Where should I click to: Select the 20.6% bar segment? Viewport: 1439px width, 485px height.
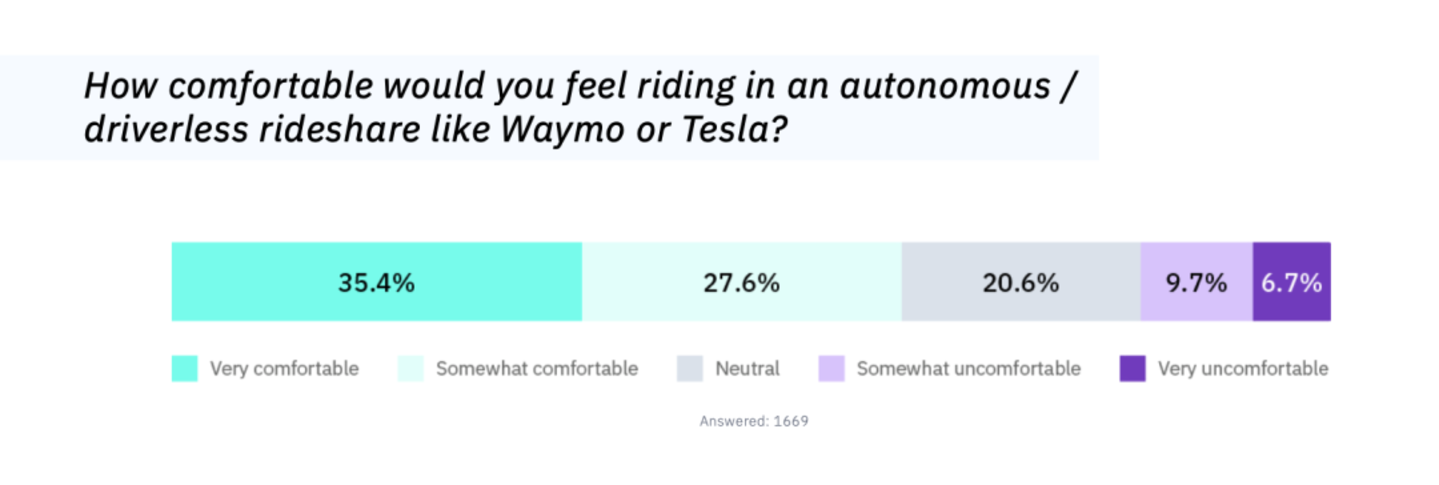coord(1021,282)
